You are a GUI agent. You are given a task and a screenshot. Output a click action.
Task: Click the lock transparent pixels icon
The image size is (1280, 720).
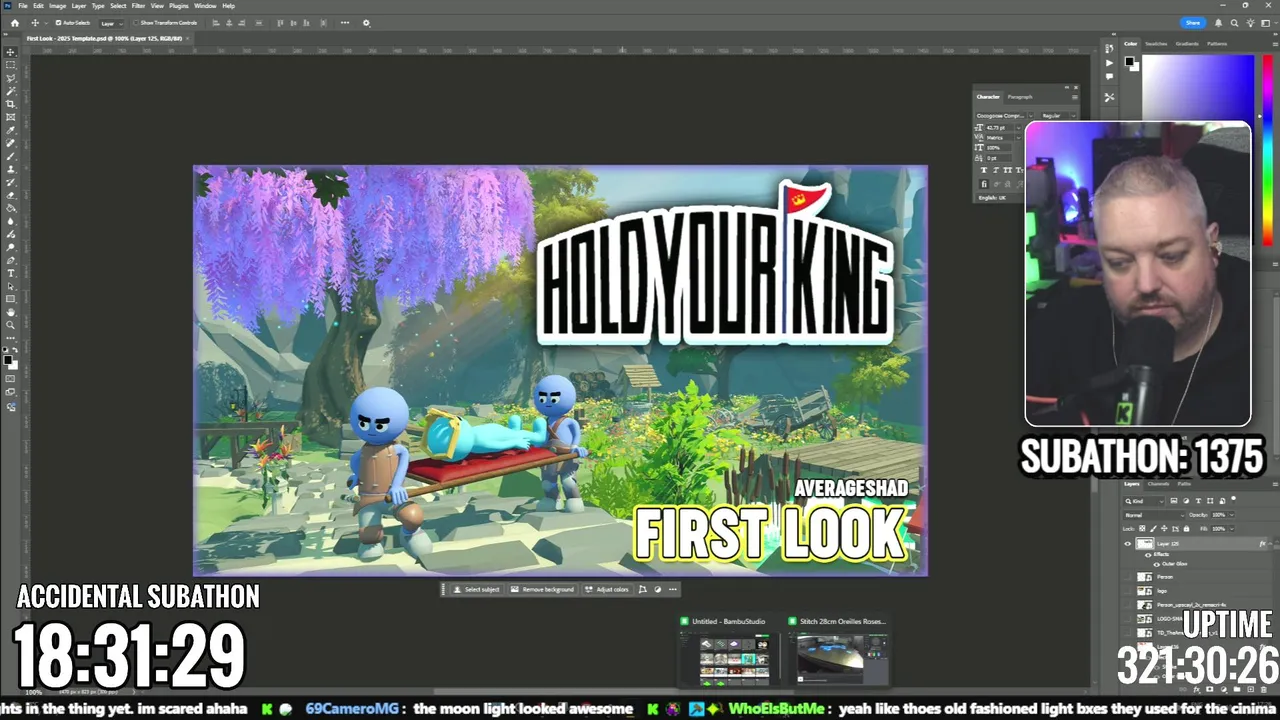[1142, 529]
